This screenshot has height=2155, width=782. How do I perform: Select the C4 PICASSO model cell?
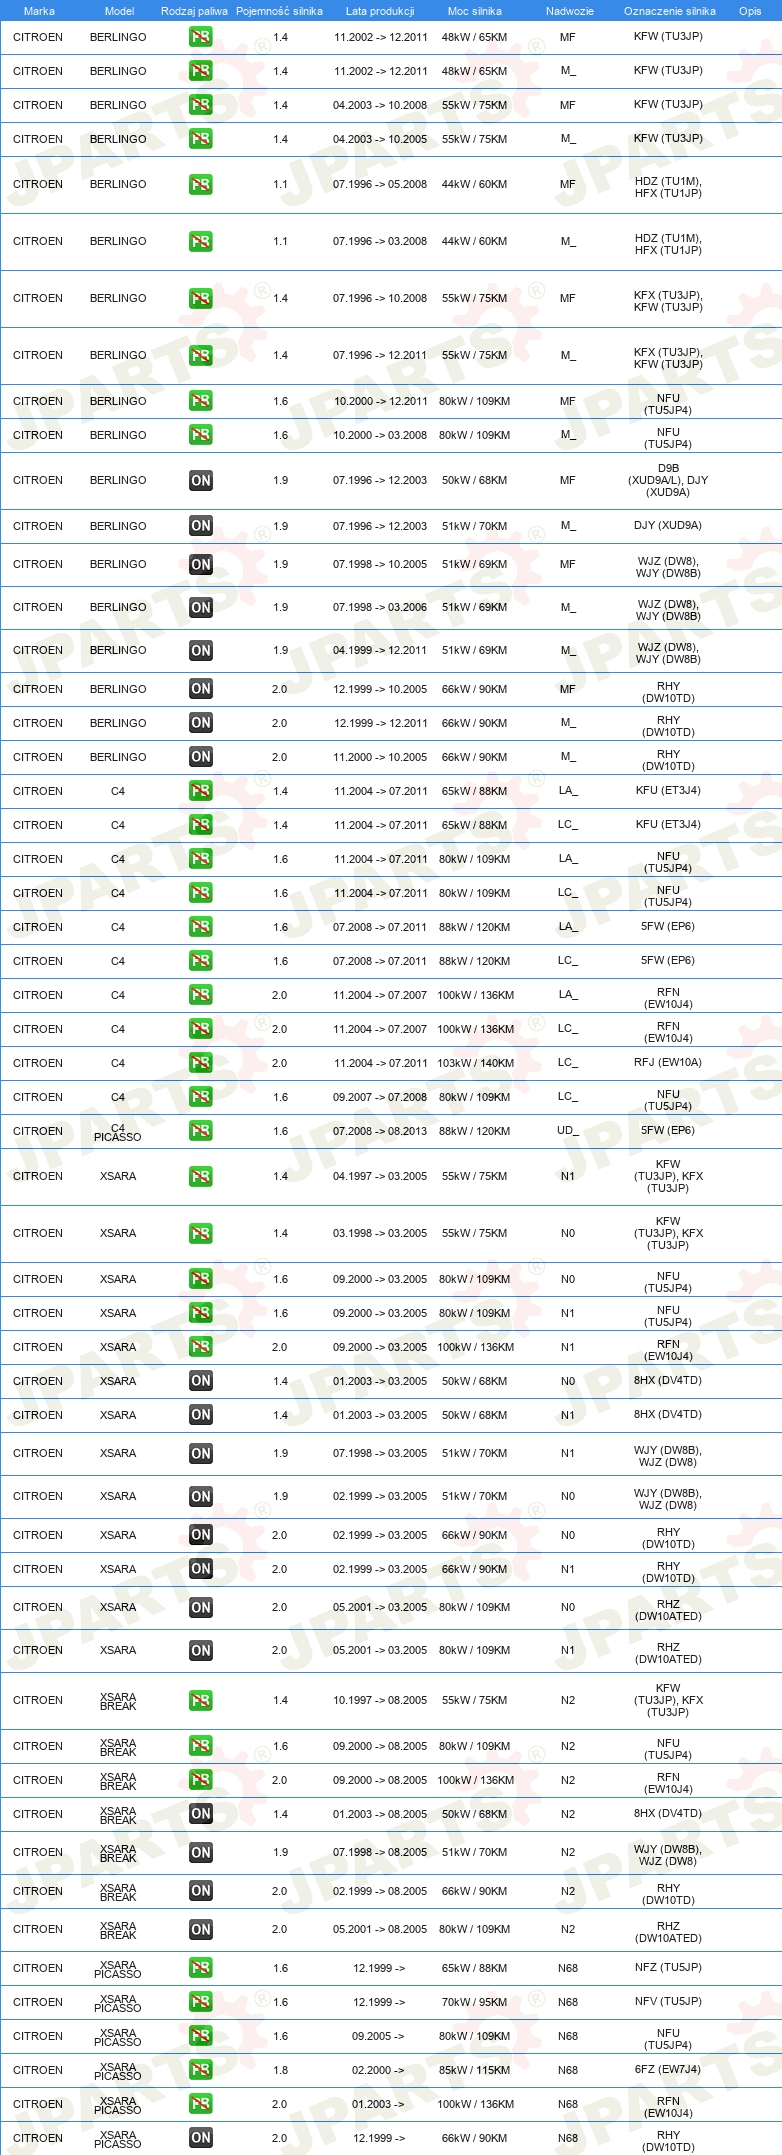pyautogui.click(x=118, y=1132)
